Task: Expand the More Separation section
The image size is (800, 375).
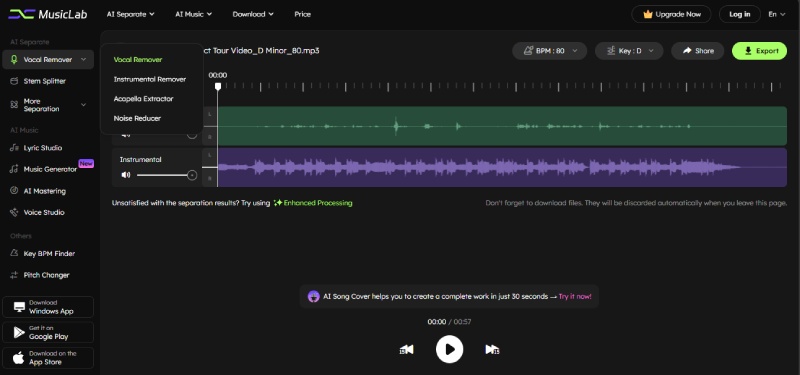Action: pyautogui.click(x=48, y=105)
